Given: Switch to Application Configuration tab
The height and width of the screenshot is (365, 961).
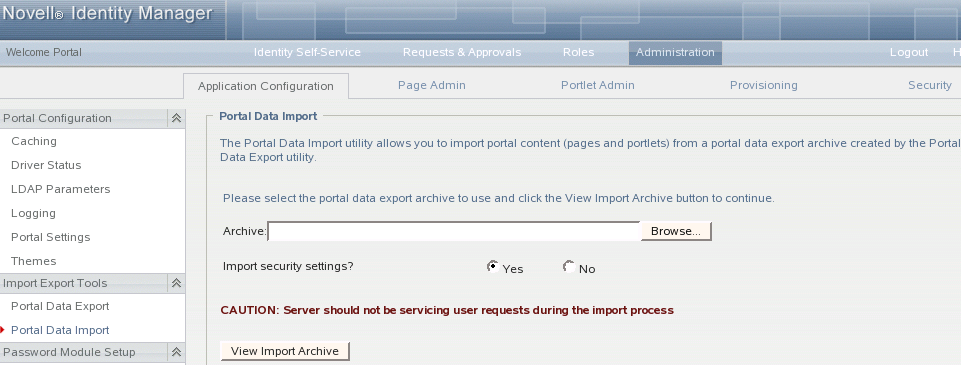Looking at the screenshot, I should (265, 86).
